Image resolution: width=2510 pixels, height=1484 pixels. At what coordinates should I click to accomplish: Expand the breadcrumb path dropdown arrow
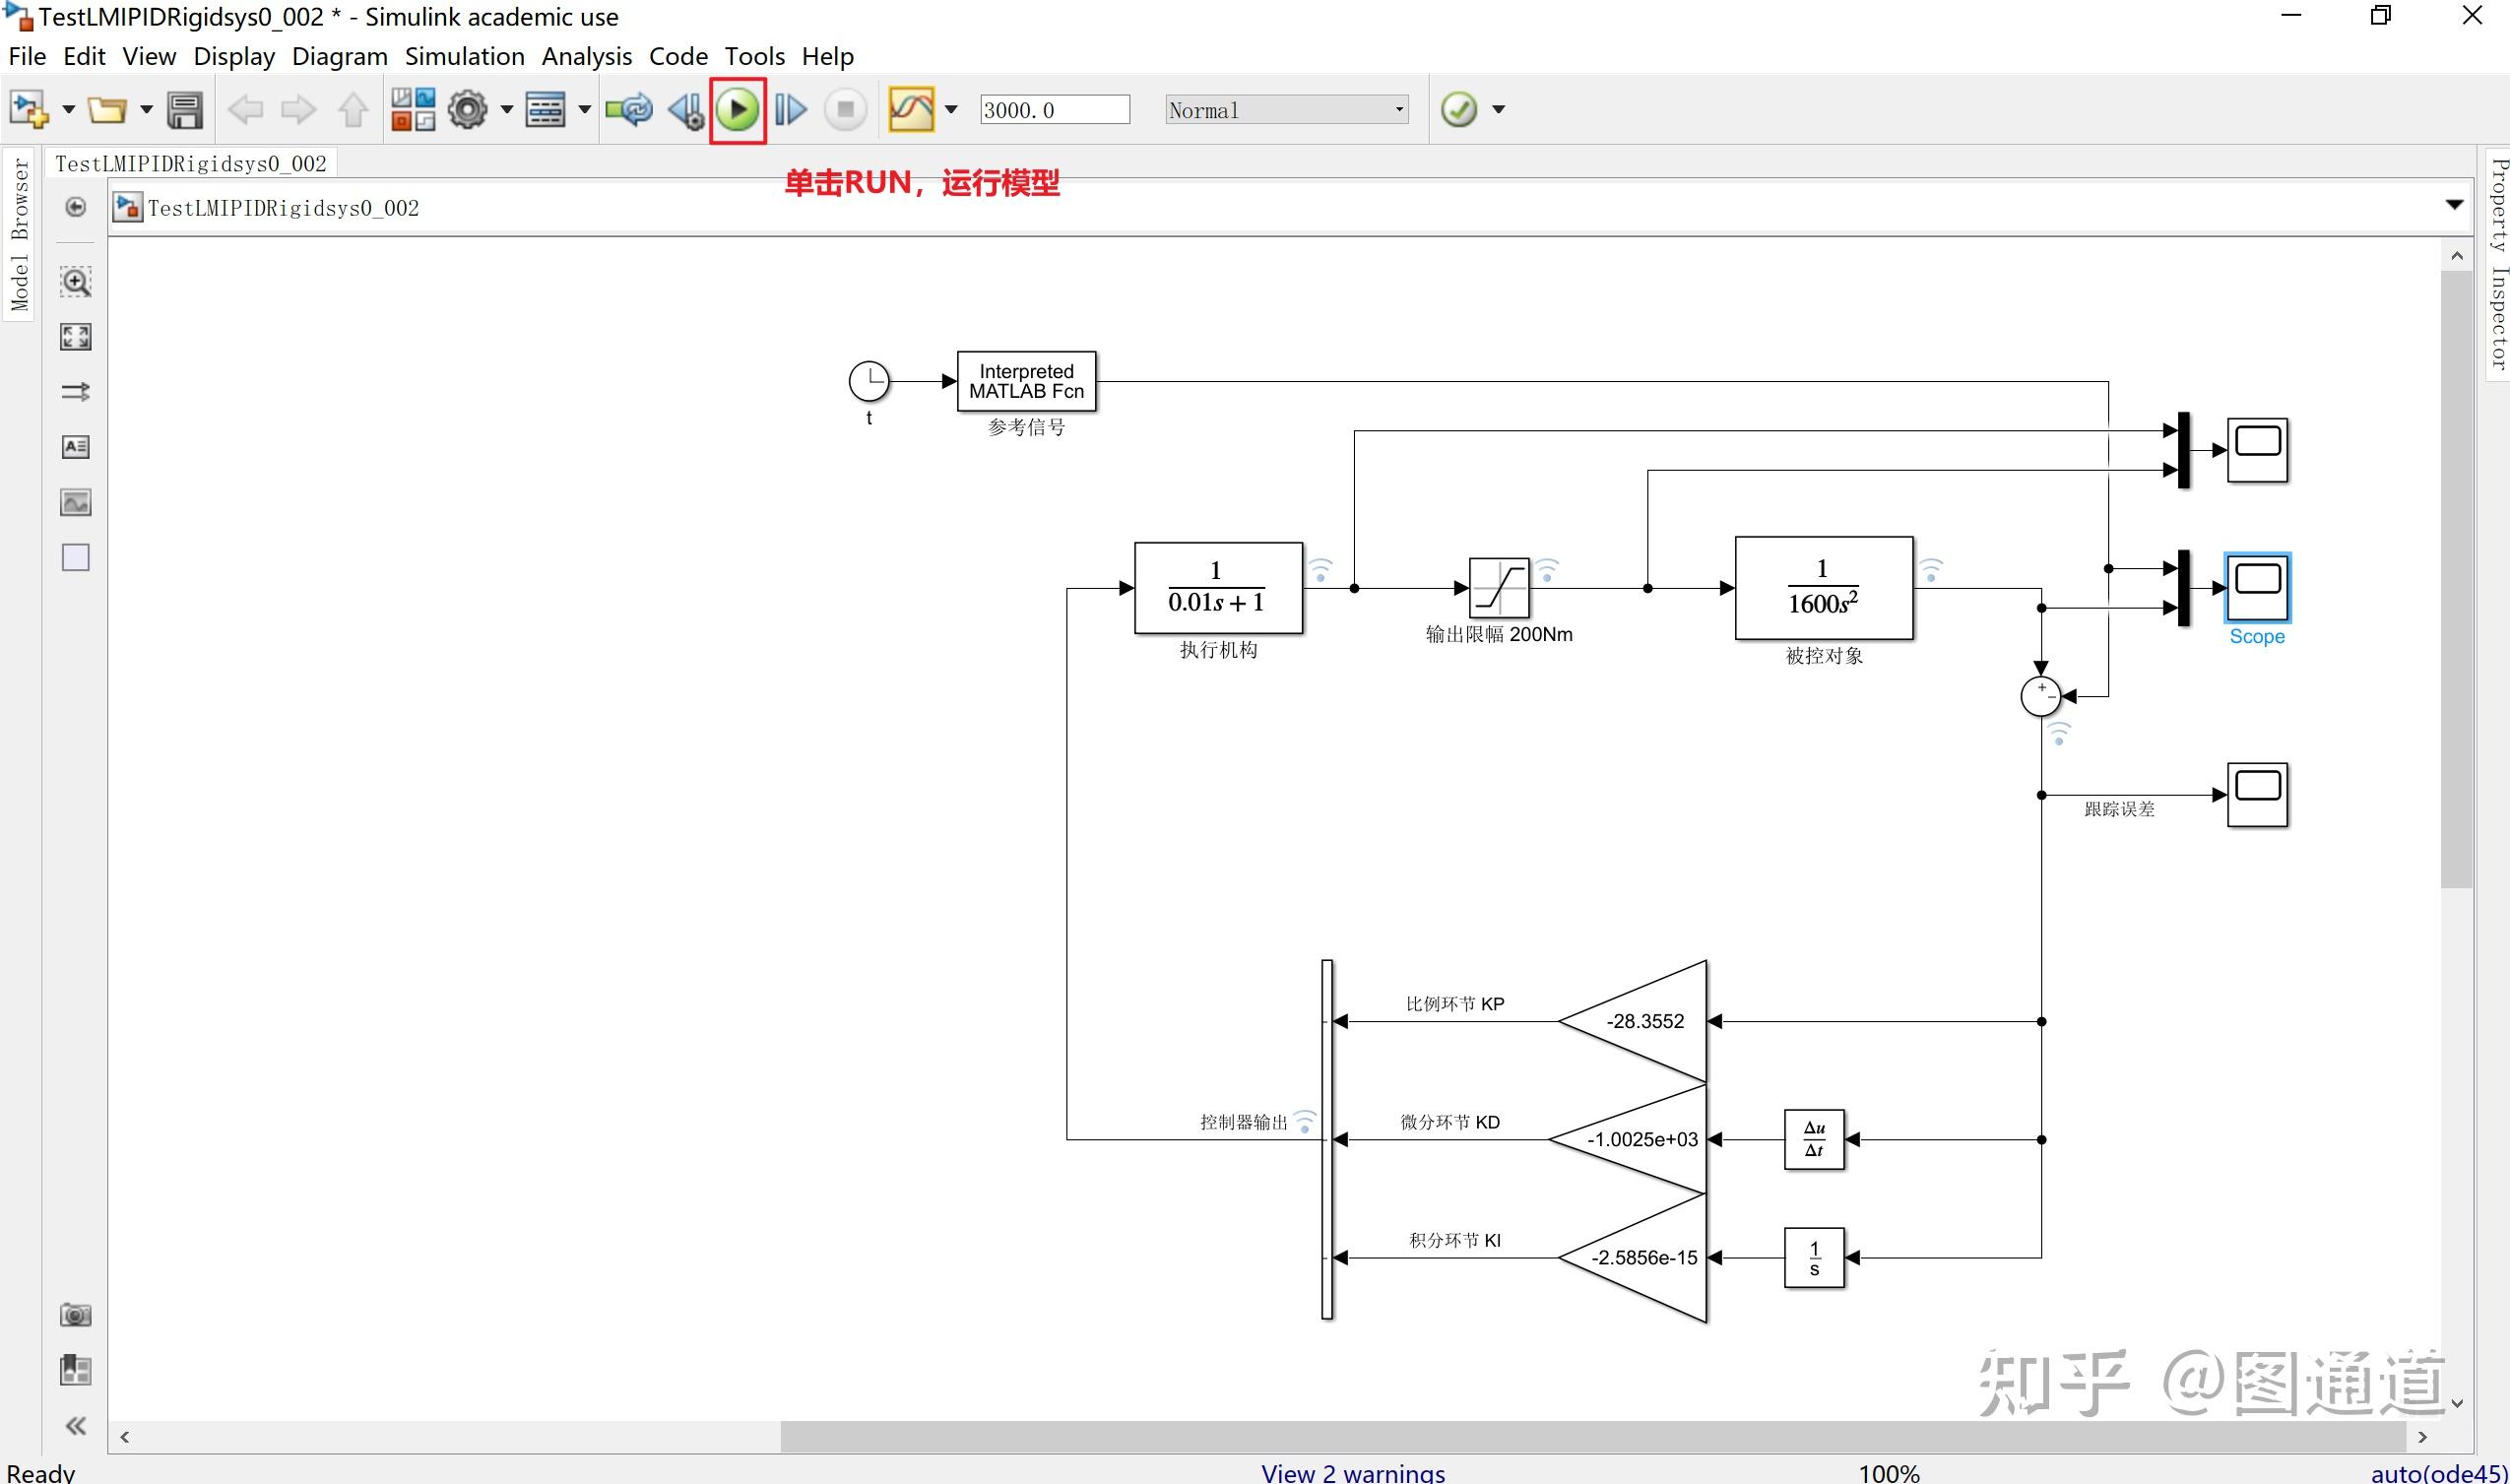pos(2453,206)
